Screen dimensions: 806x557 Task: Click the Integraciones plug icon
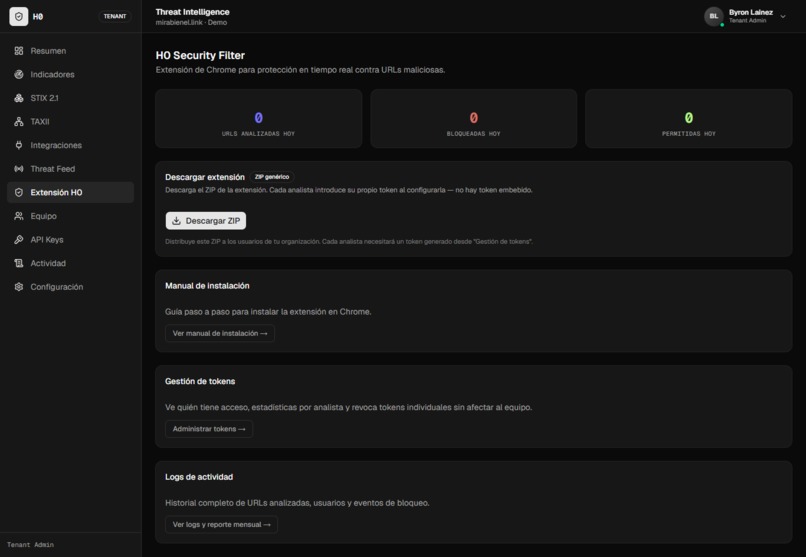pos(19,145)
